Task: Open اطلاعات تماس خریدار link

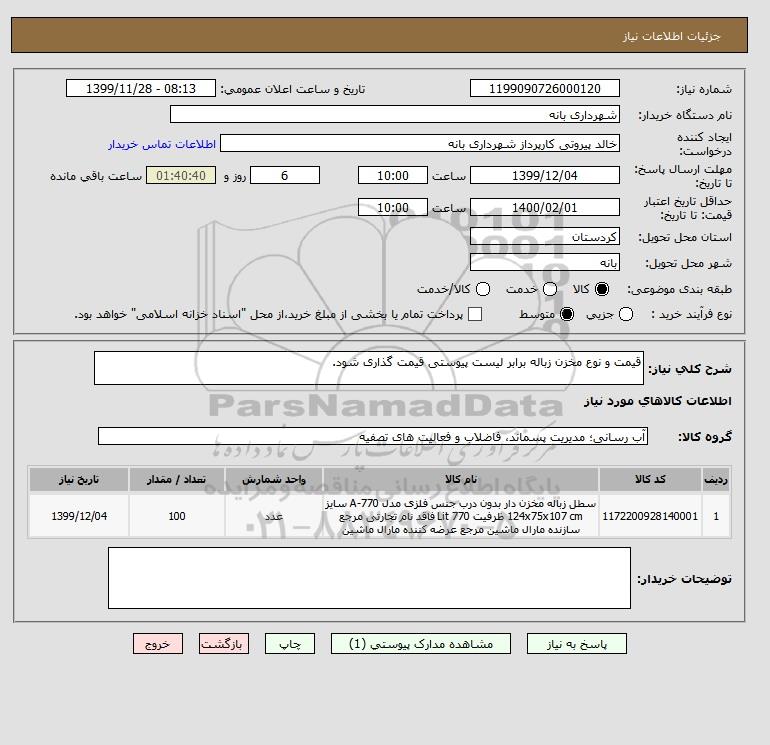Action: (x=162, y=144)
